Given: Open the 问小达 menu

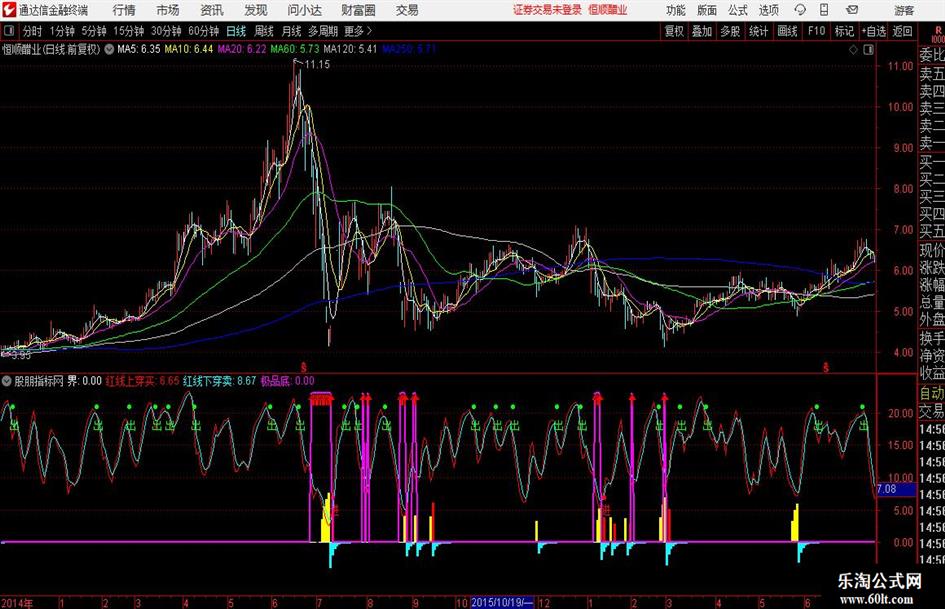Looking at the screenshot, I should [x=304, y=10].
